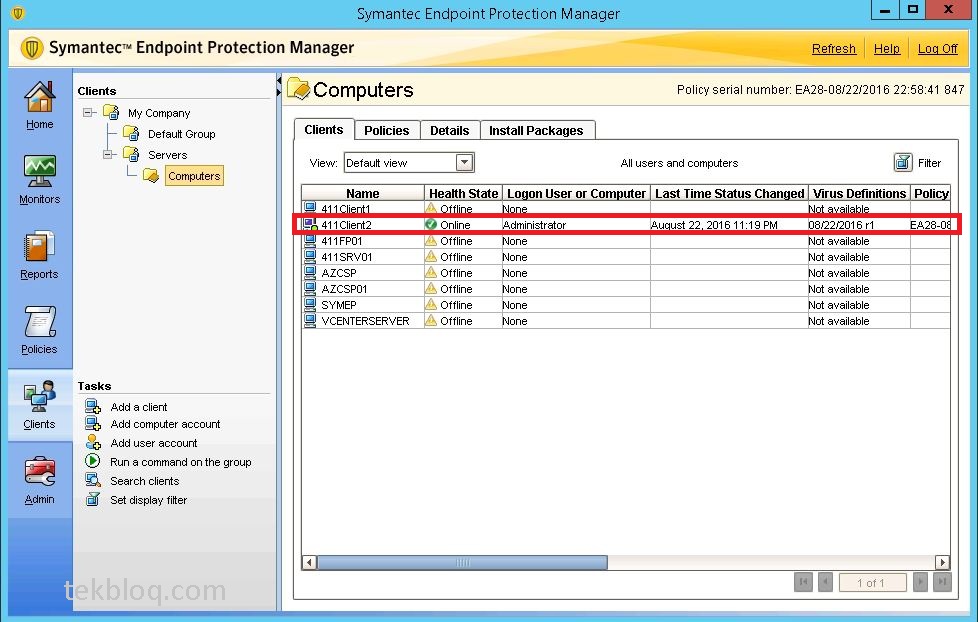Select the Computers group in tree
Viewport: 978px width, 622px height.
194,176
